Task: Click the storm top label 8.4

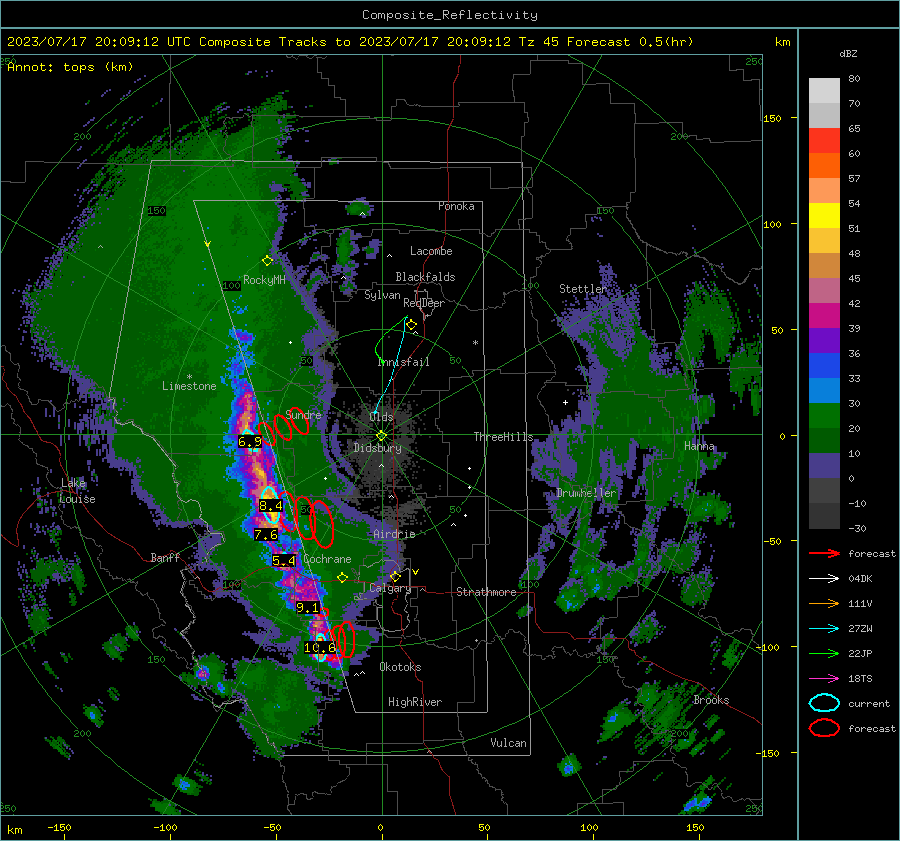Action: click(270, 506)
